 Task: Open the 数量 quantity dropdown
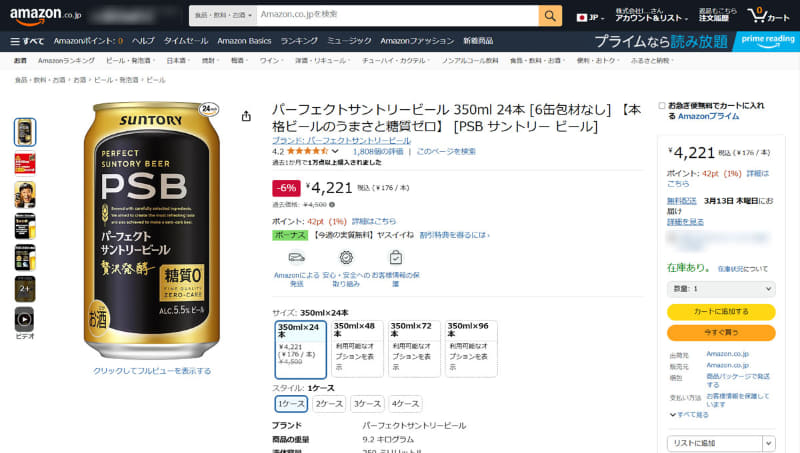(720, 288)
